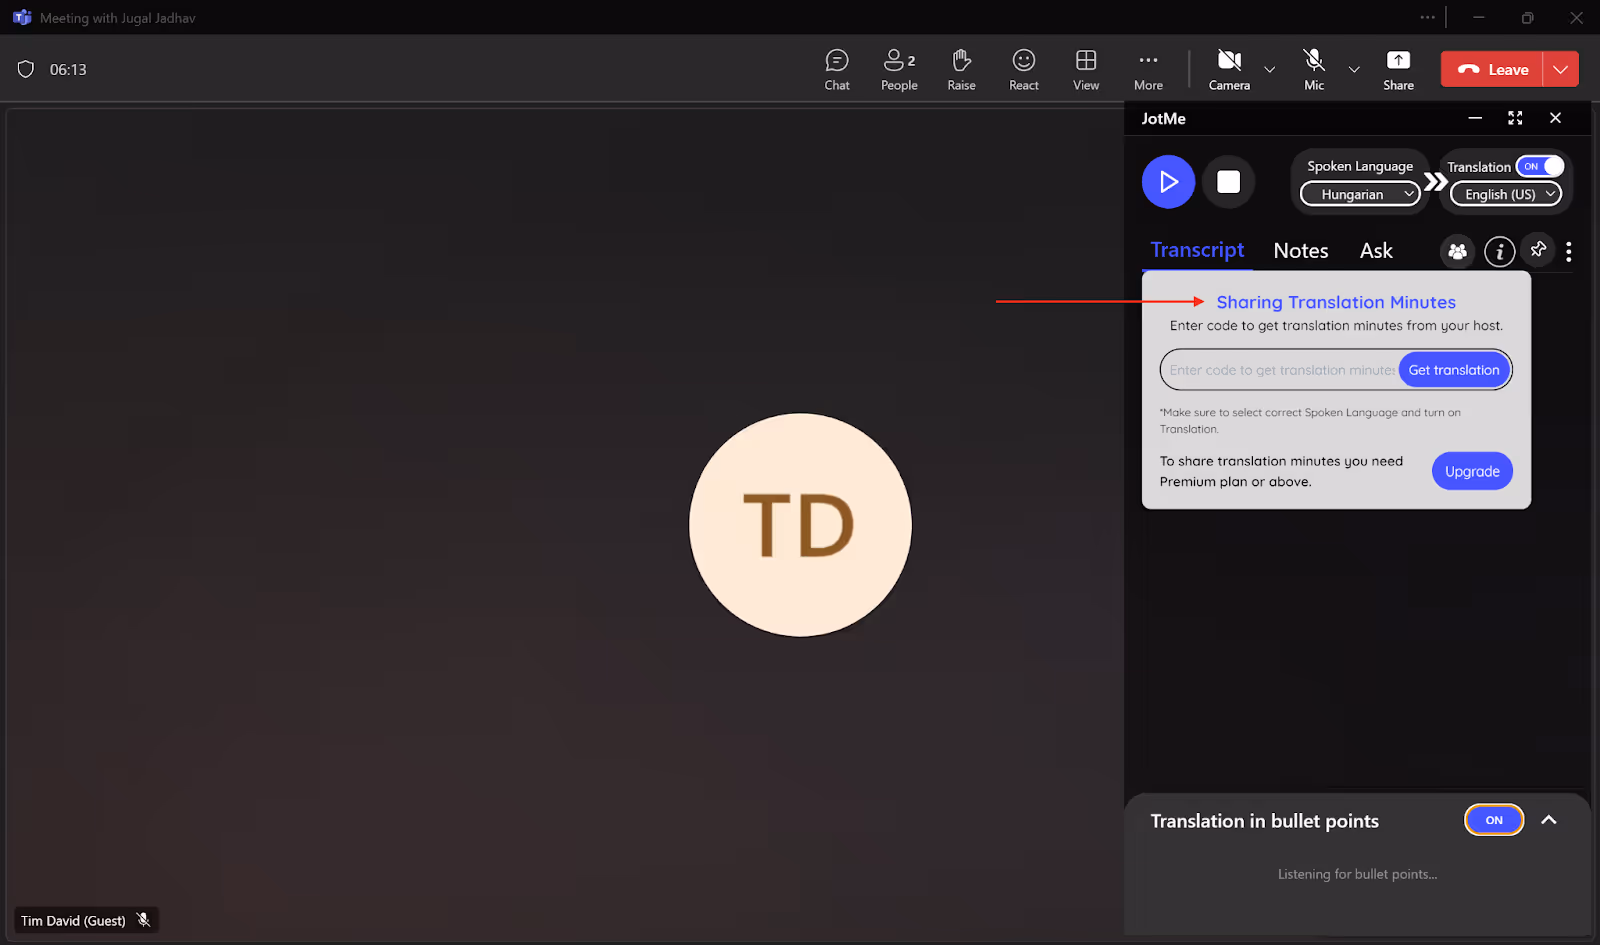
Task: Click the 06:13 meeting timer
Action: tap(68, 70)
